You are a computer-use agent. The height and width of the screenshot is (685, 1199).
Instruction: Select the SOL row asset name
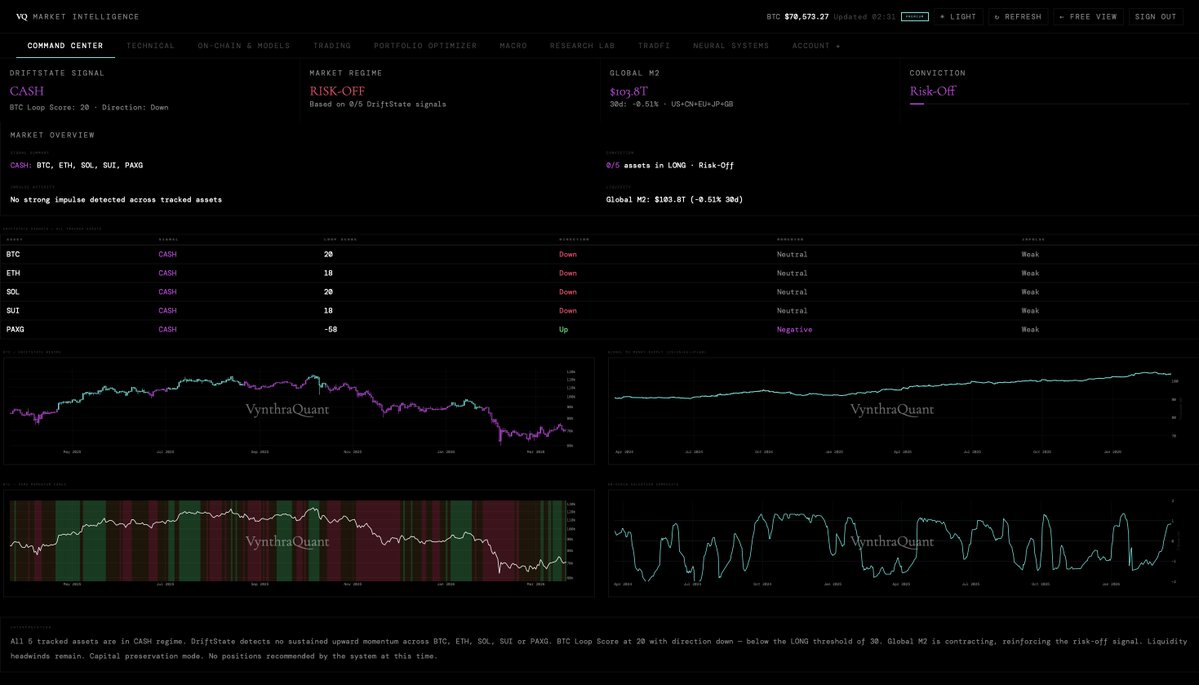(x=13, y=292)
